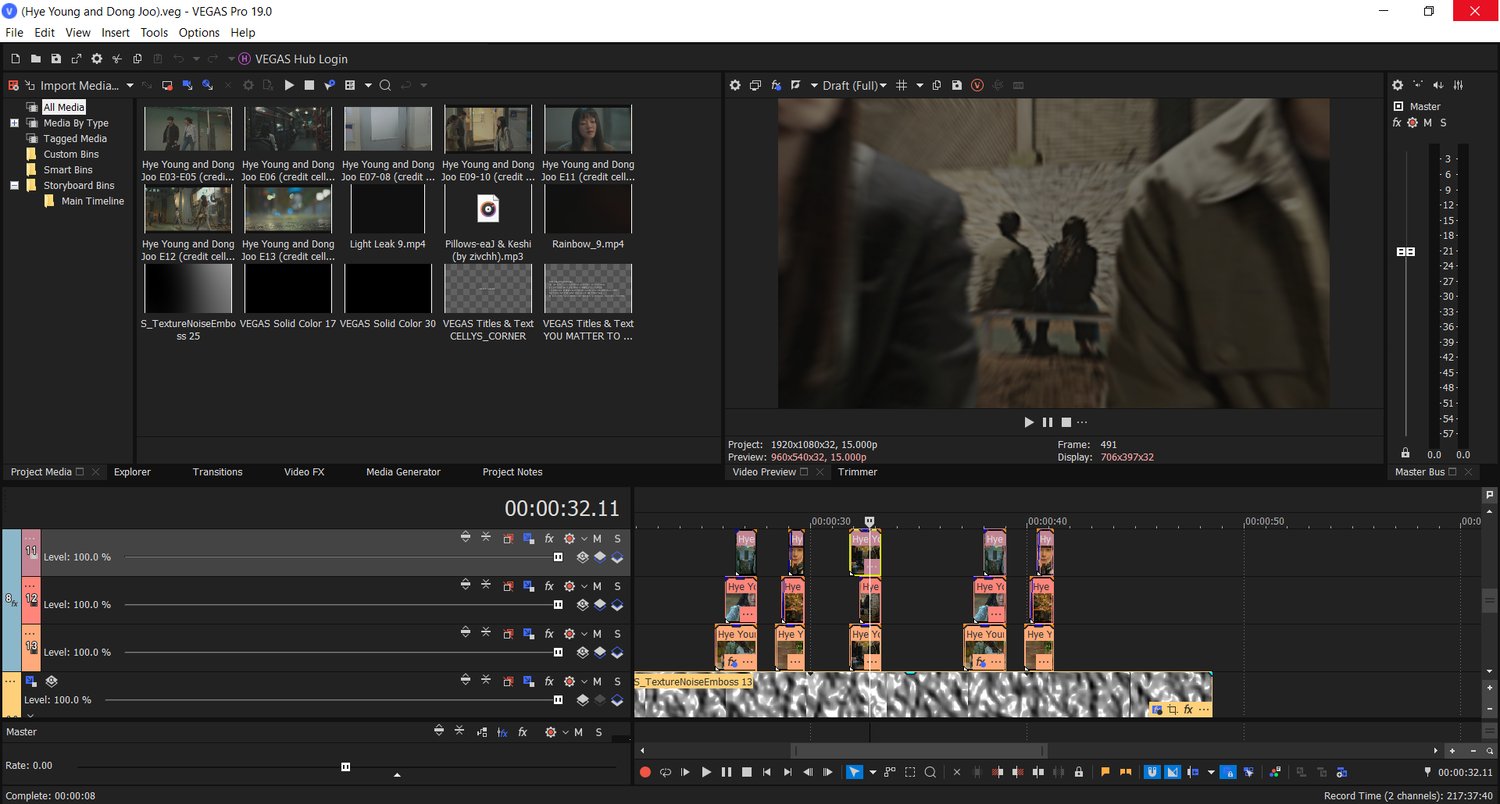This screenshot has width=1500, height=804.
Task: Collapse the Storyboard Bins node
Action: pyautogui.click(x=15, y=185)
